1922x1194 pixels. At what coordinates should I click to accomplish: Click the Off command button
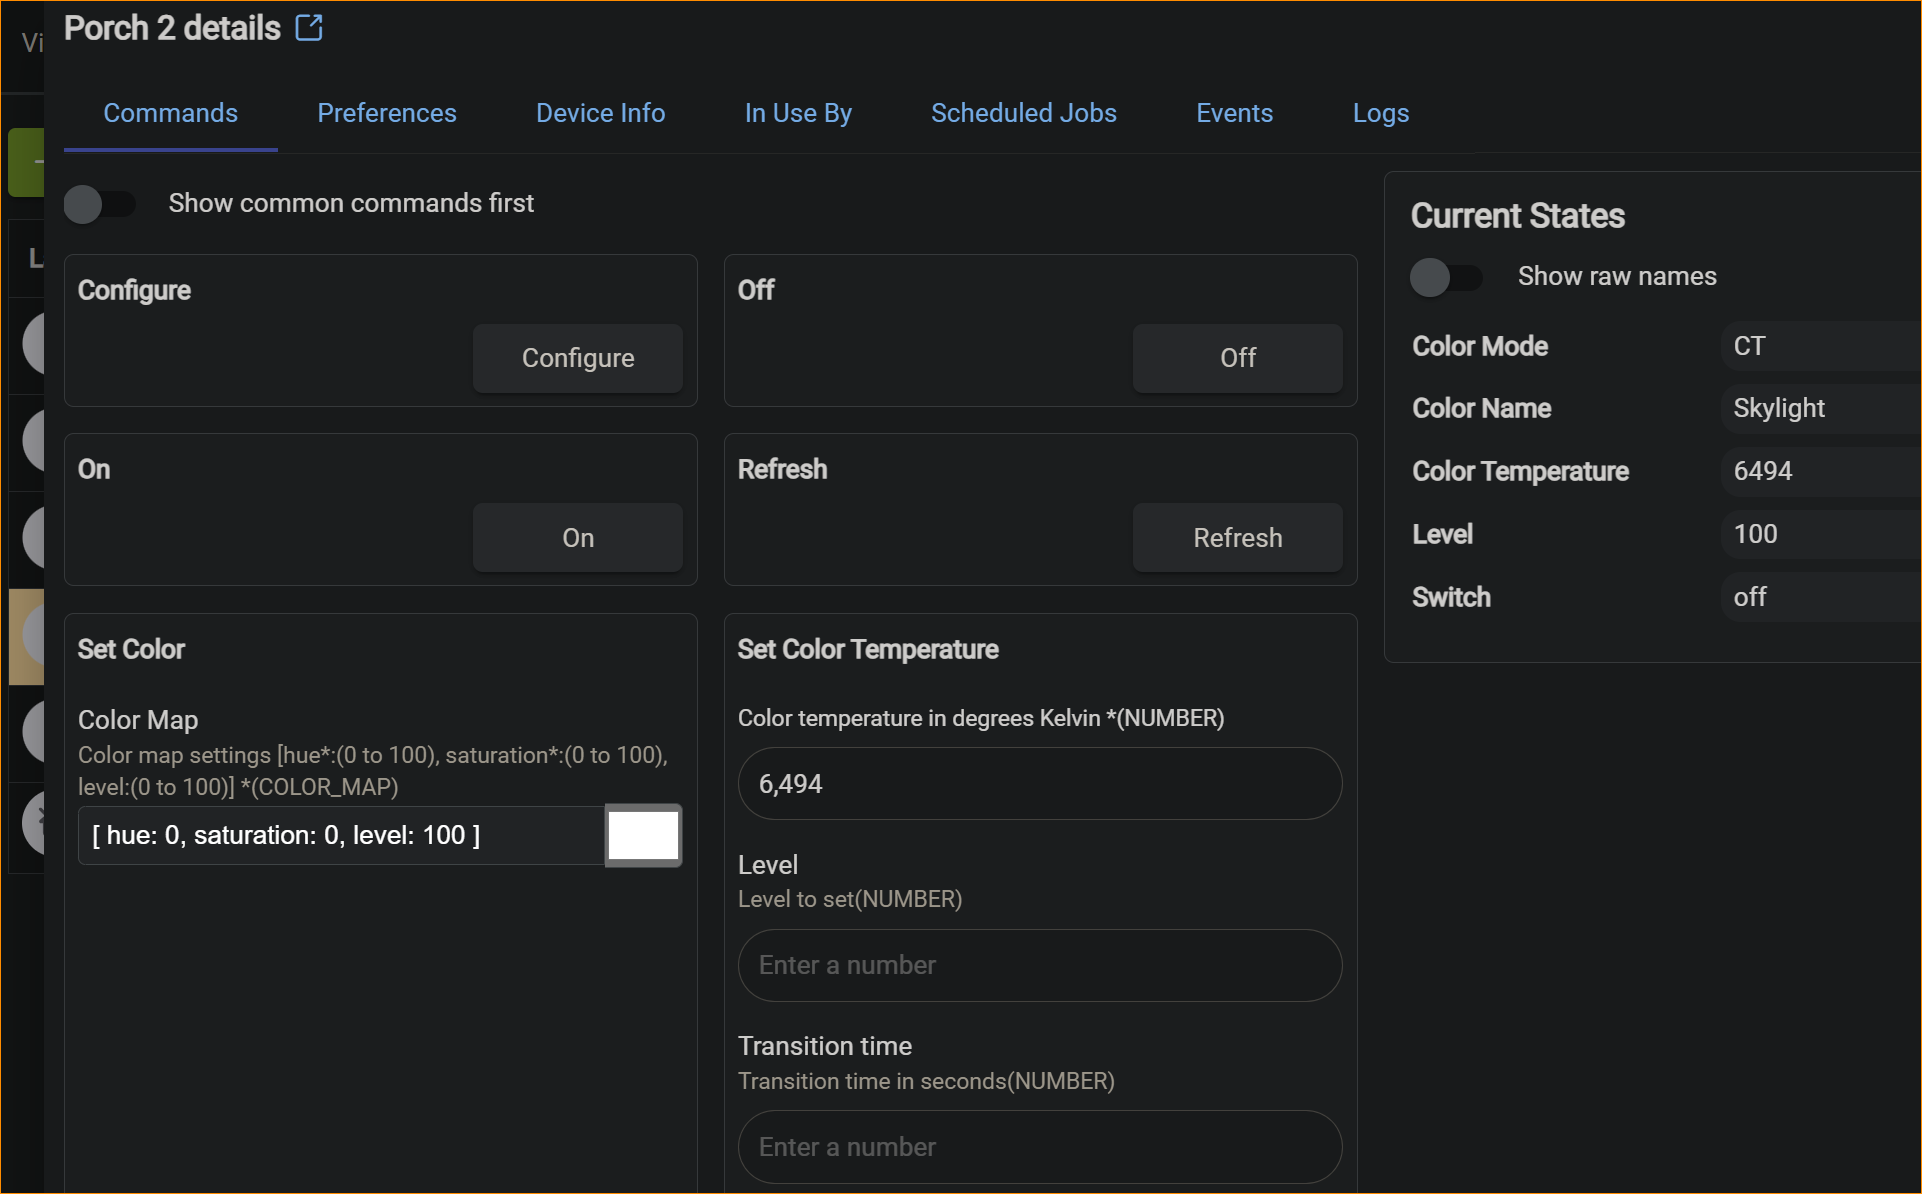pyautogui.click(x=1237, y=358)
